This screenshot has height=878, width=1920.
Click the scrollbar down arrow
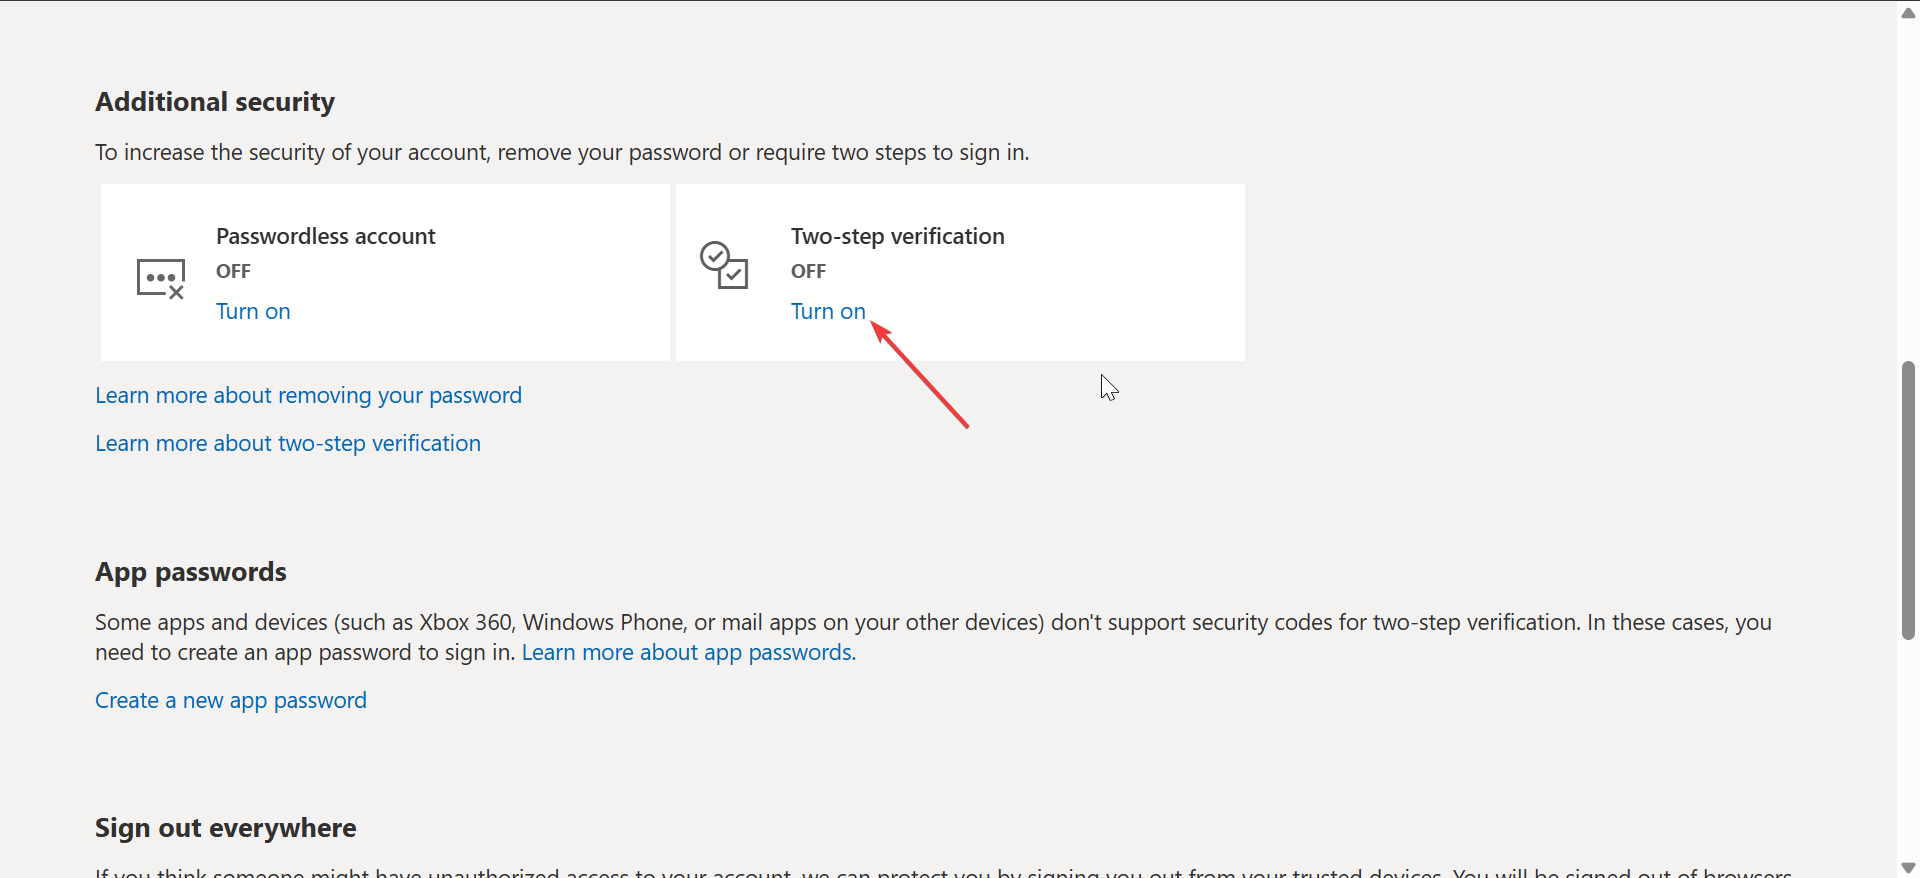[1908, 867]
